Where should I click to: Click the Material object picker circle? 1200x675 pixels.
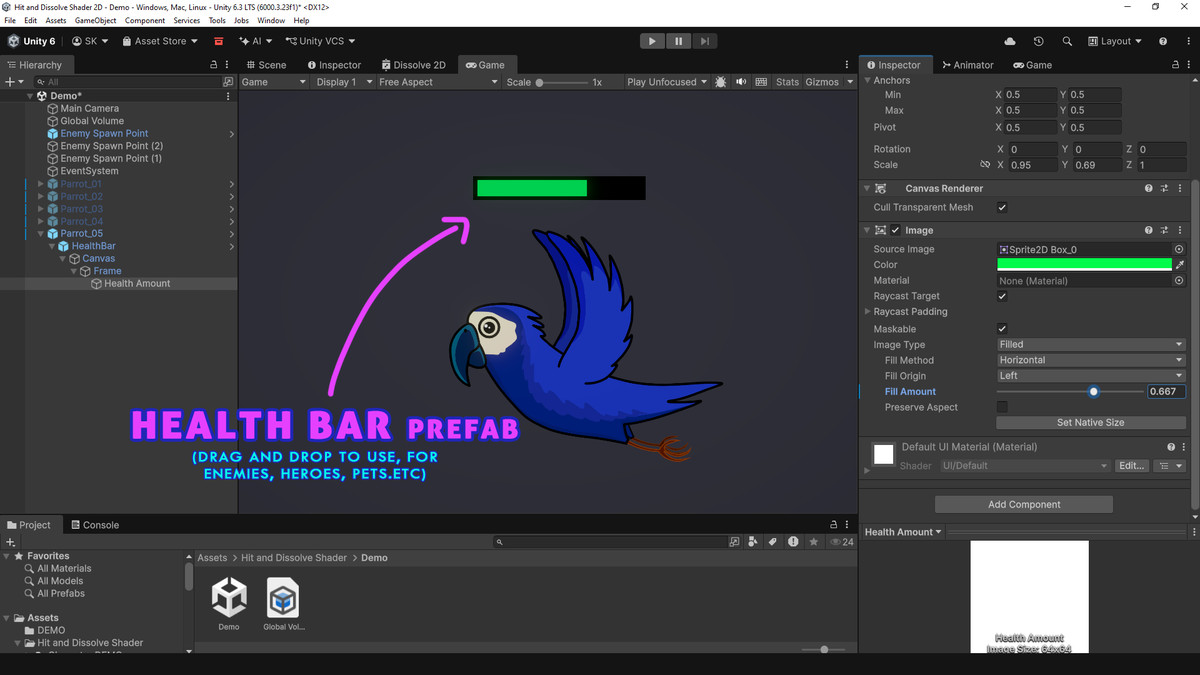pyautogui.click(x=1179, y=281)
